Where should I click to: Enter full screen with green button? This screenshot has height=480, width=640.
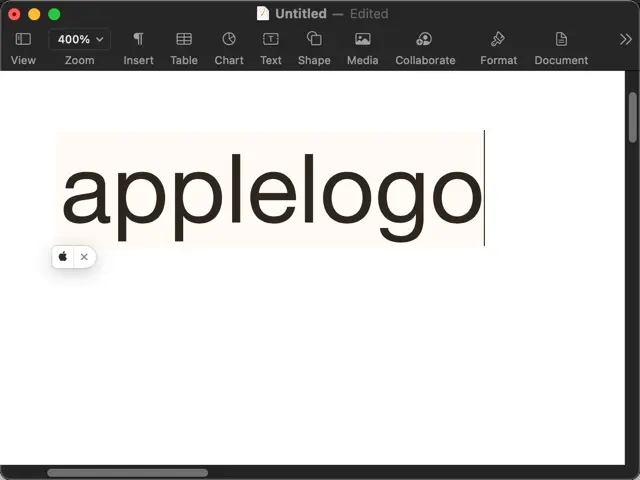[54, 14]
